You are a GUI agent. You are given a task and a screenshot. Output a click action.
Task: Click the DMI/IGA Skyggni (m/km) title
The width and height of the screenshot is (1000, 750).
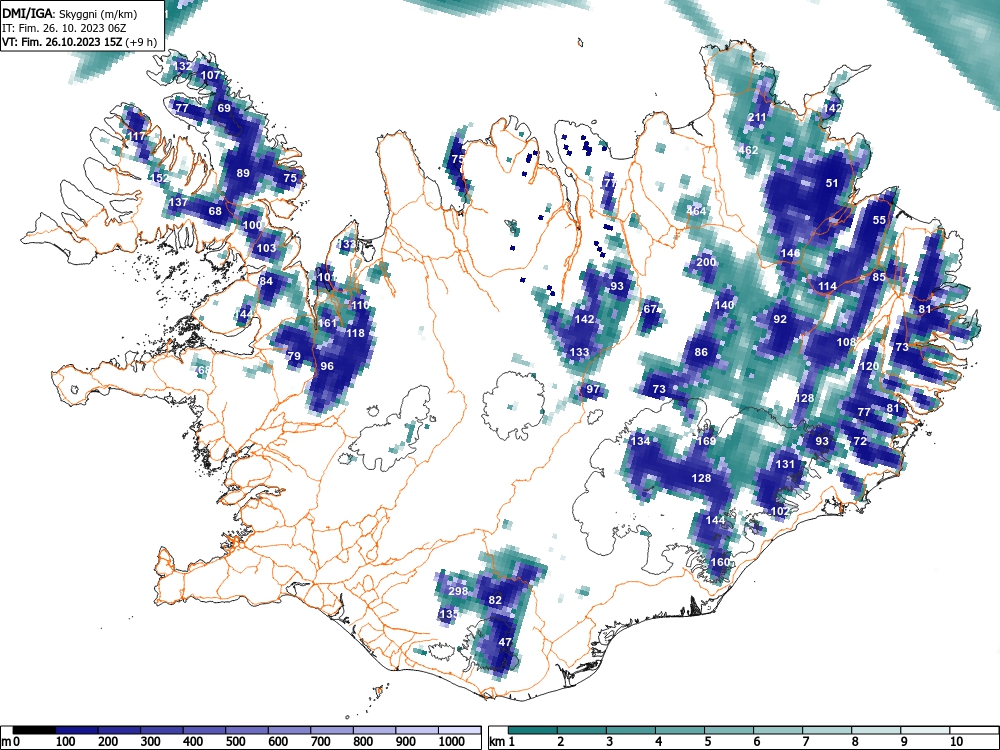pyautogui.click(x=70, y=13)
